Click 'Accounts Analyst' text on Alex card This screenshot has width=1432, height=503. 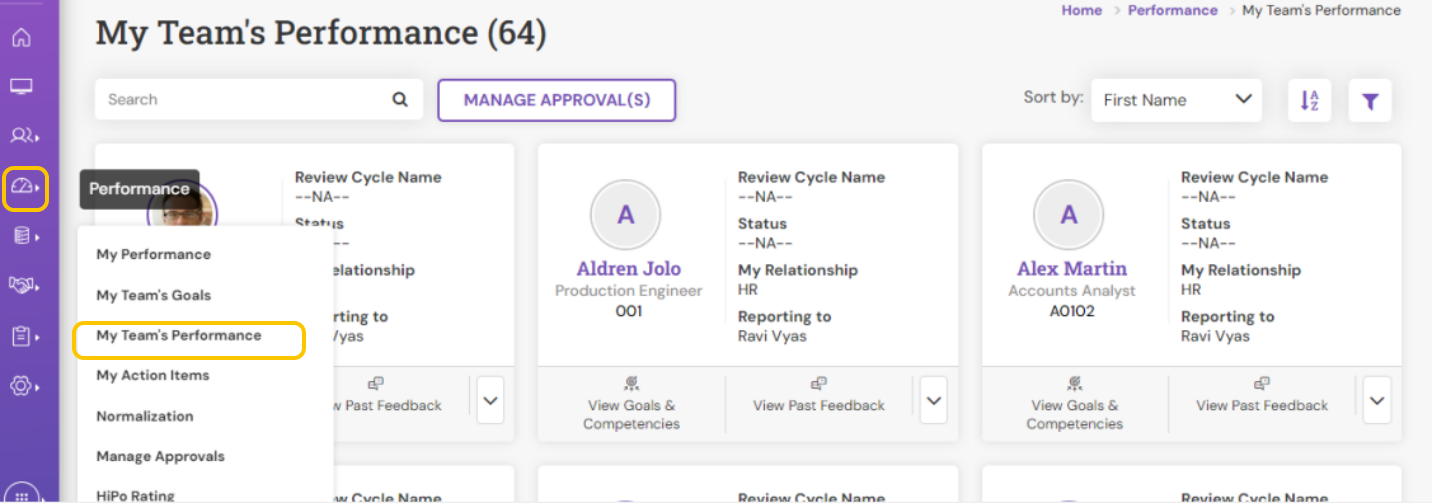tap(1072, 291)
